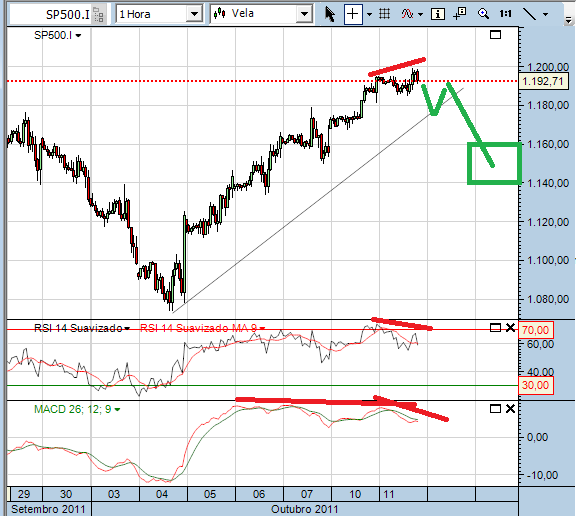Click the date 11 on time axis
Viewport: 576px width, 516px height.
[389, 494]
